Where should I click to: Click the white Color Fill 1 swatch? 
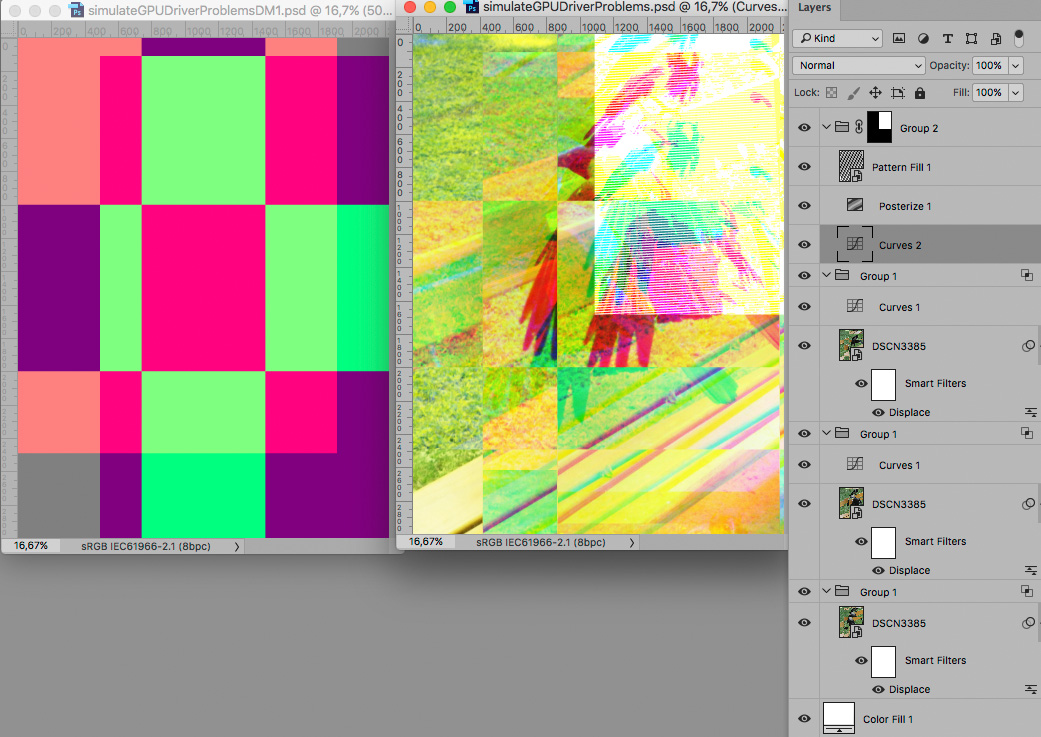[x=838, y=718]
